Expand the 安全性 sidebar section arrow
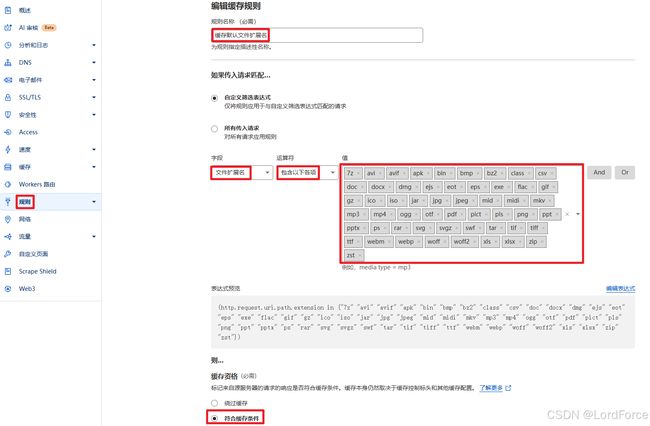 coord(94,114)
